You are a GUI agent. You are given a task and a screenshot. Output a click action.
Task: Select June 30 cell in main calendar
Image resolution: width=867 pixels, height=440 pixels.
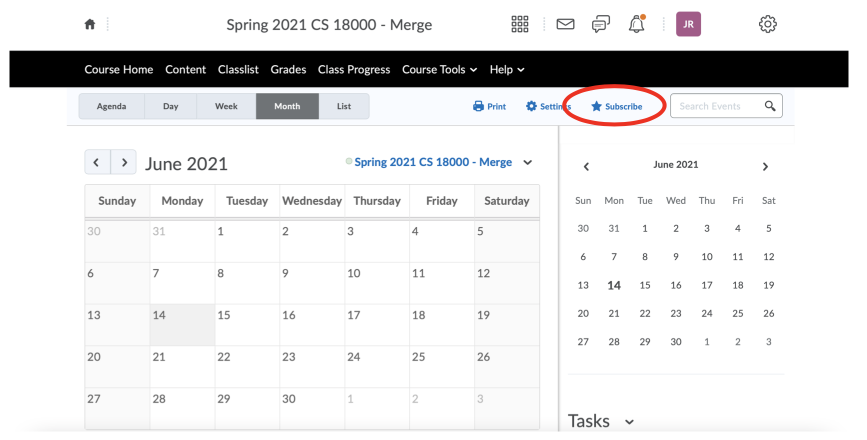(x=312, y=408)
